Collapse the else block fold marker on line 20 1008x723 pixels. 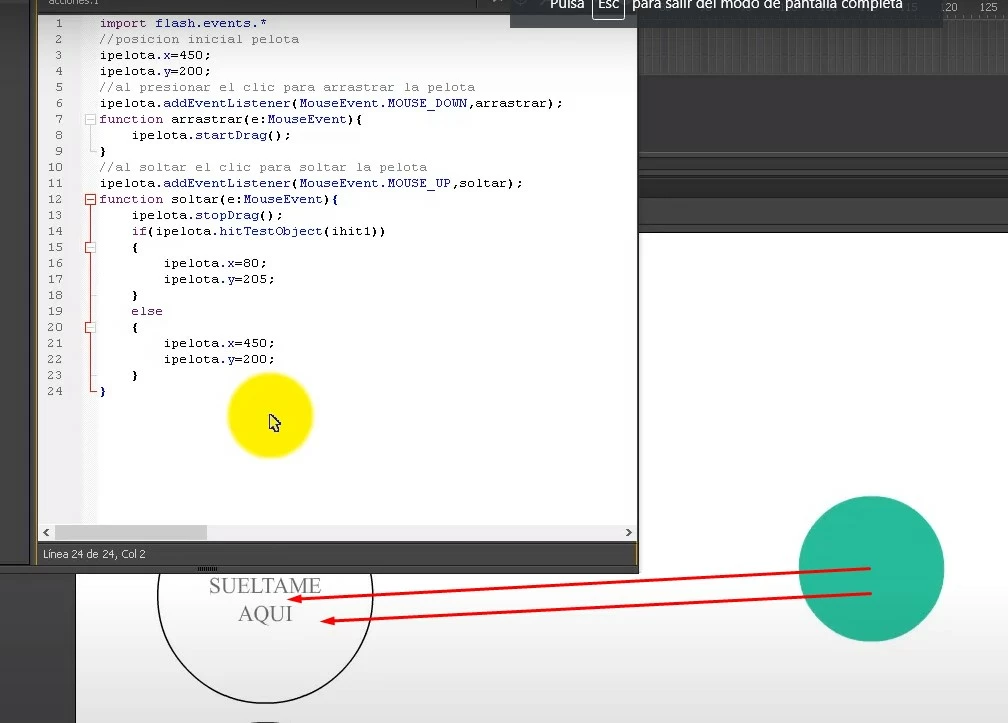coord(90,328)
